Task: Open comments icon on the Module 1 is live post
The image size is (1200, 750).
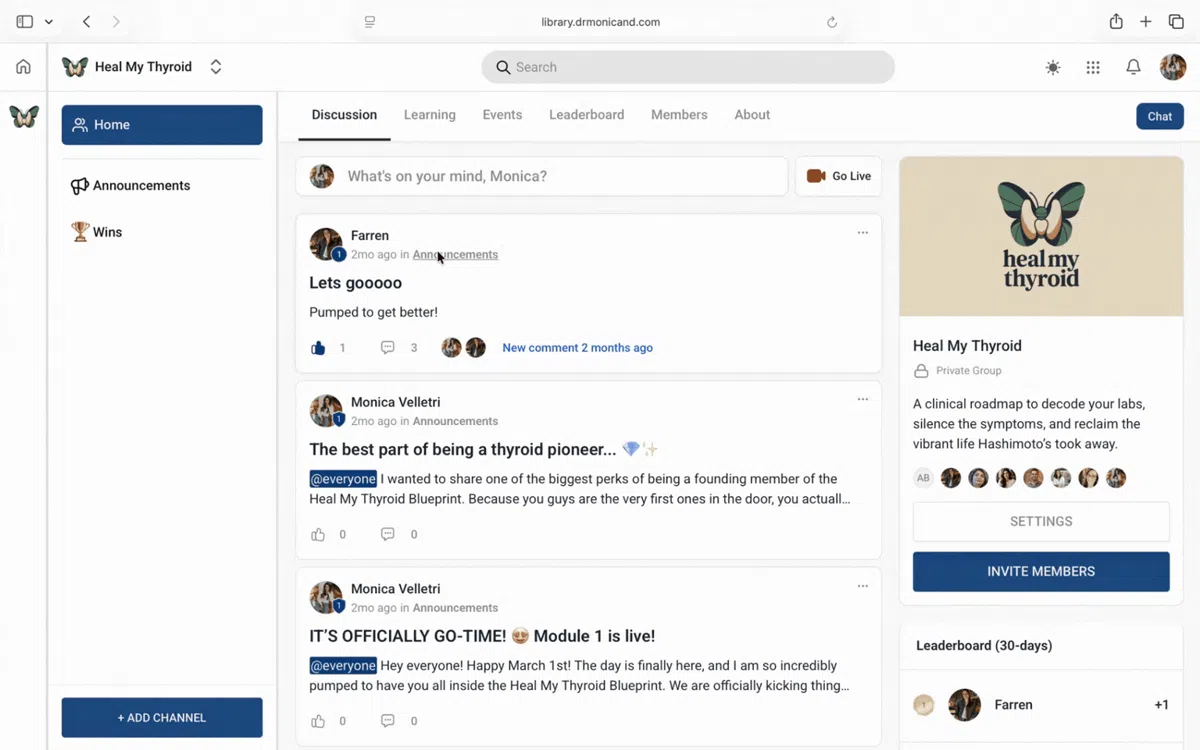Action: click(388, 721)
